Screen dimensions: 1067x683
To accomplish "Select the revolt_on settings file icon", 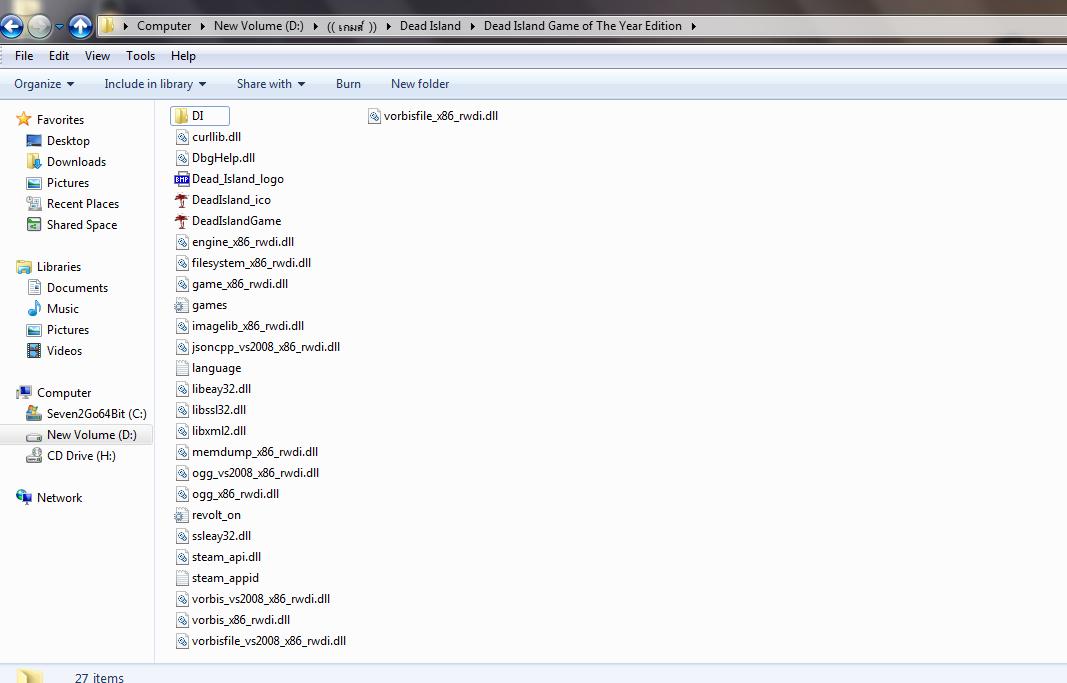I will (x=181, y=516).
